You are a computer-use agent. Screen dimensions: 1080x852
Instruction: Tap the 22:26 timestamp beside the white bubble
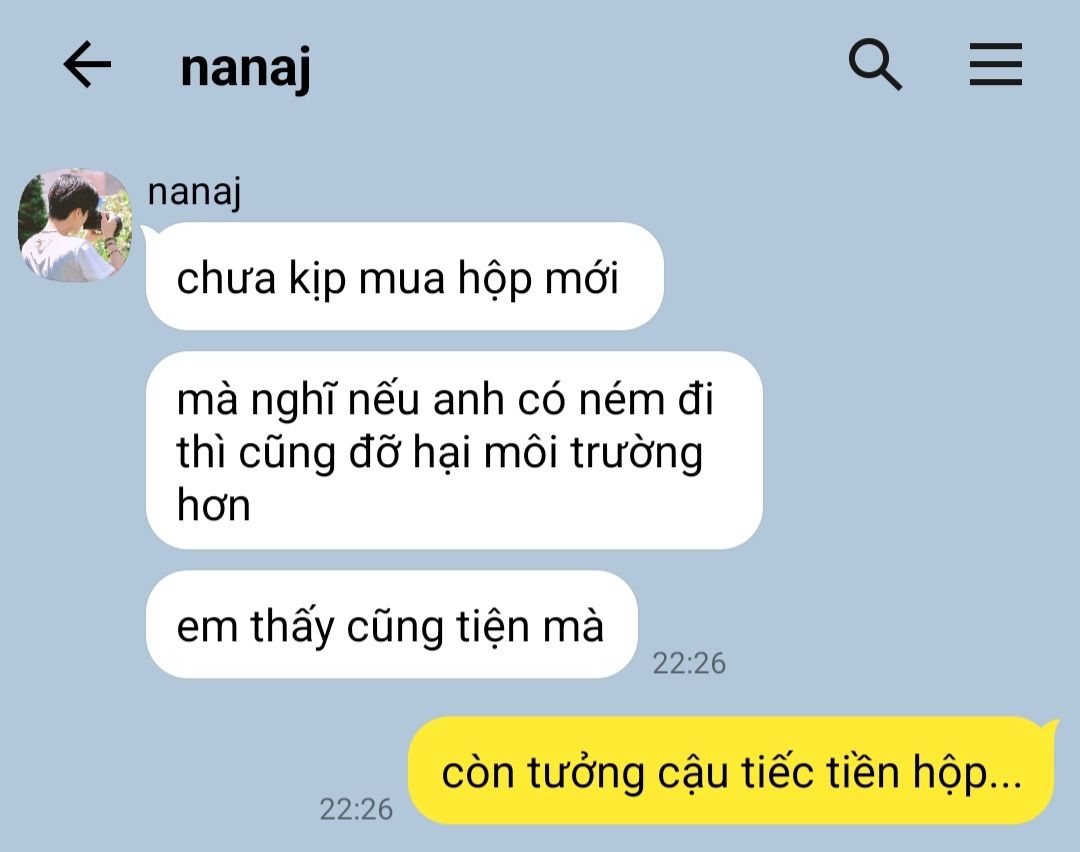point(689,663)
